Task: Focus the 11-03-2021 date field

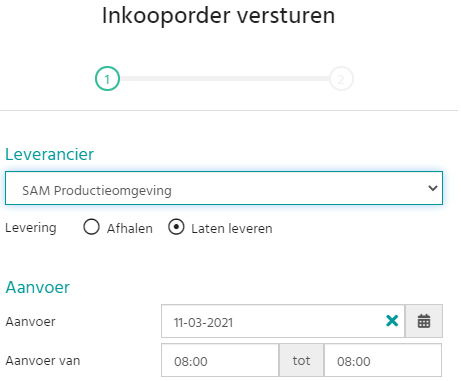Action: pos(273,321)
